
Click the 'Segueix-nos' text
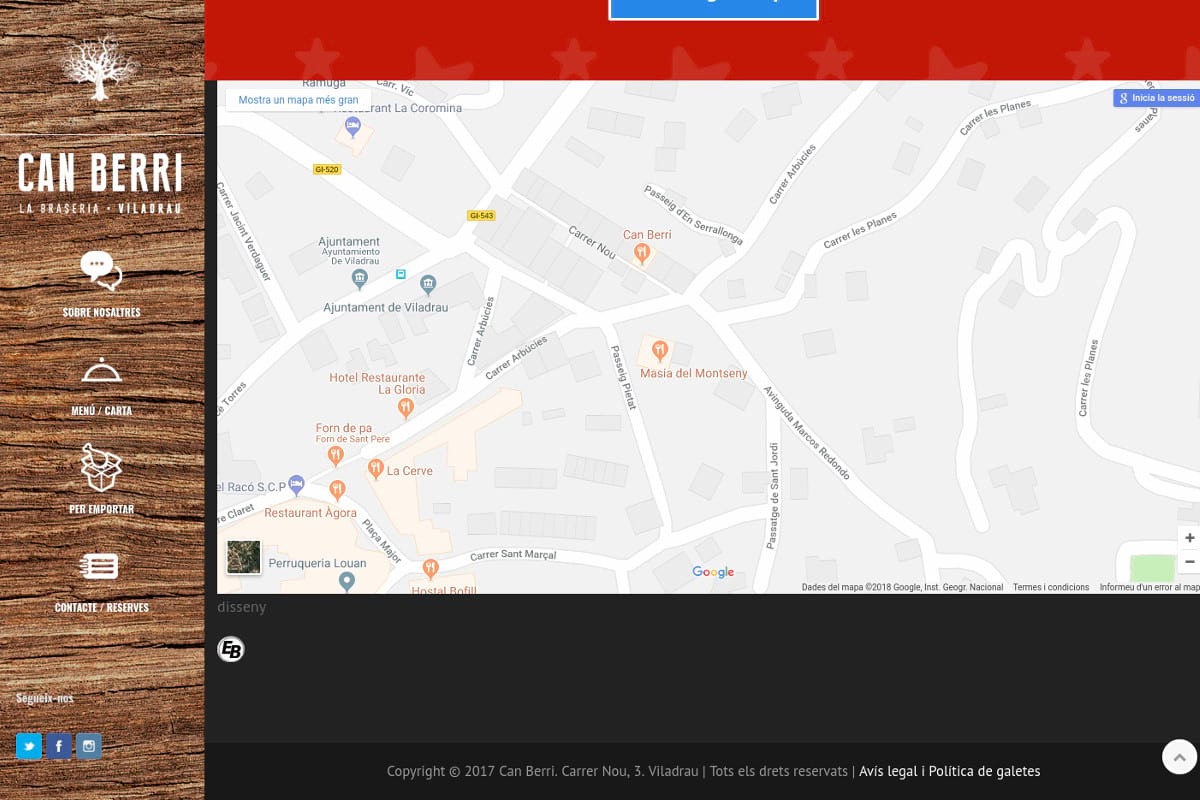point(45,698)
